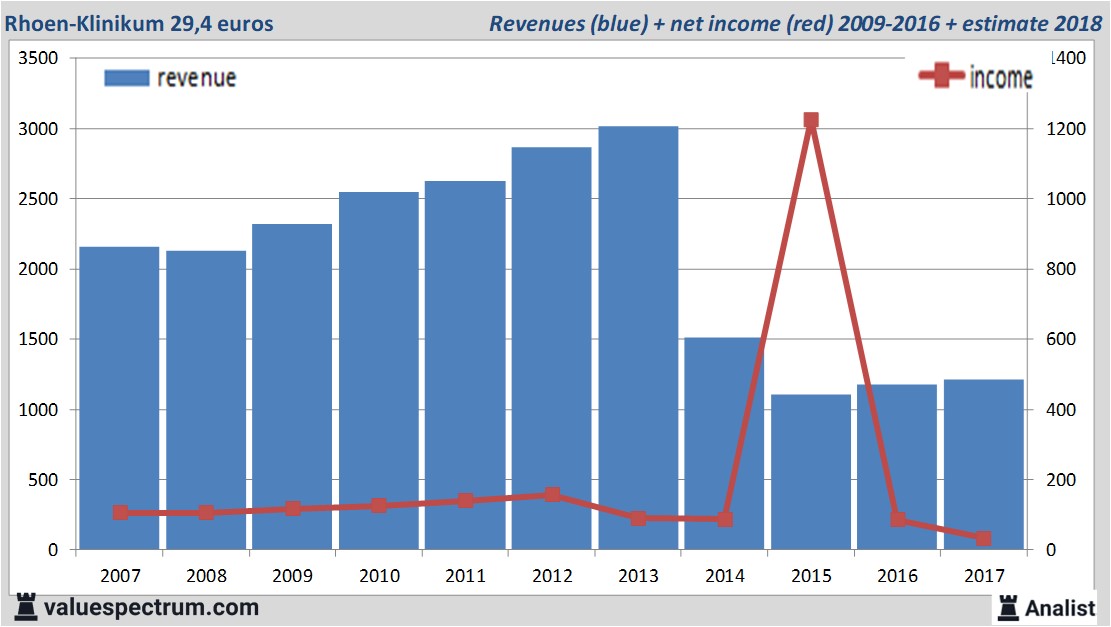Select the 2013 revenue bar
1111x627 pixels.
(x=638, y=338)
